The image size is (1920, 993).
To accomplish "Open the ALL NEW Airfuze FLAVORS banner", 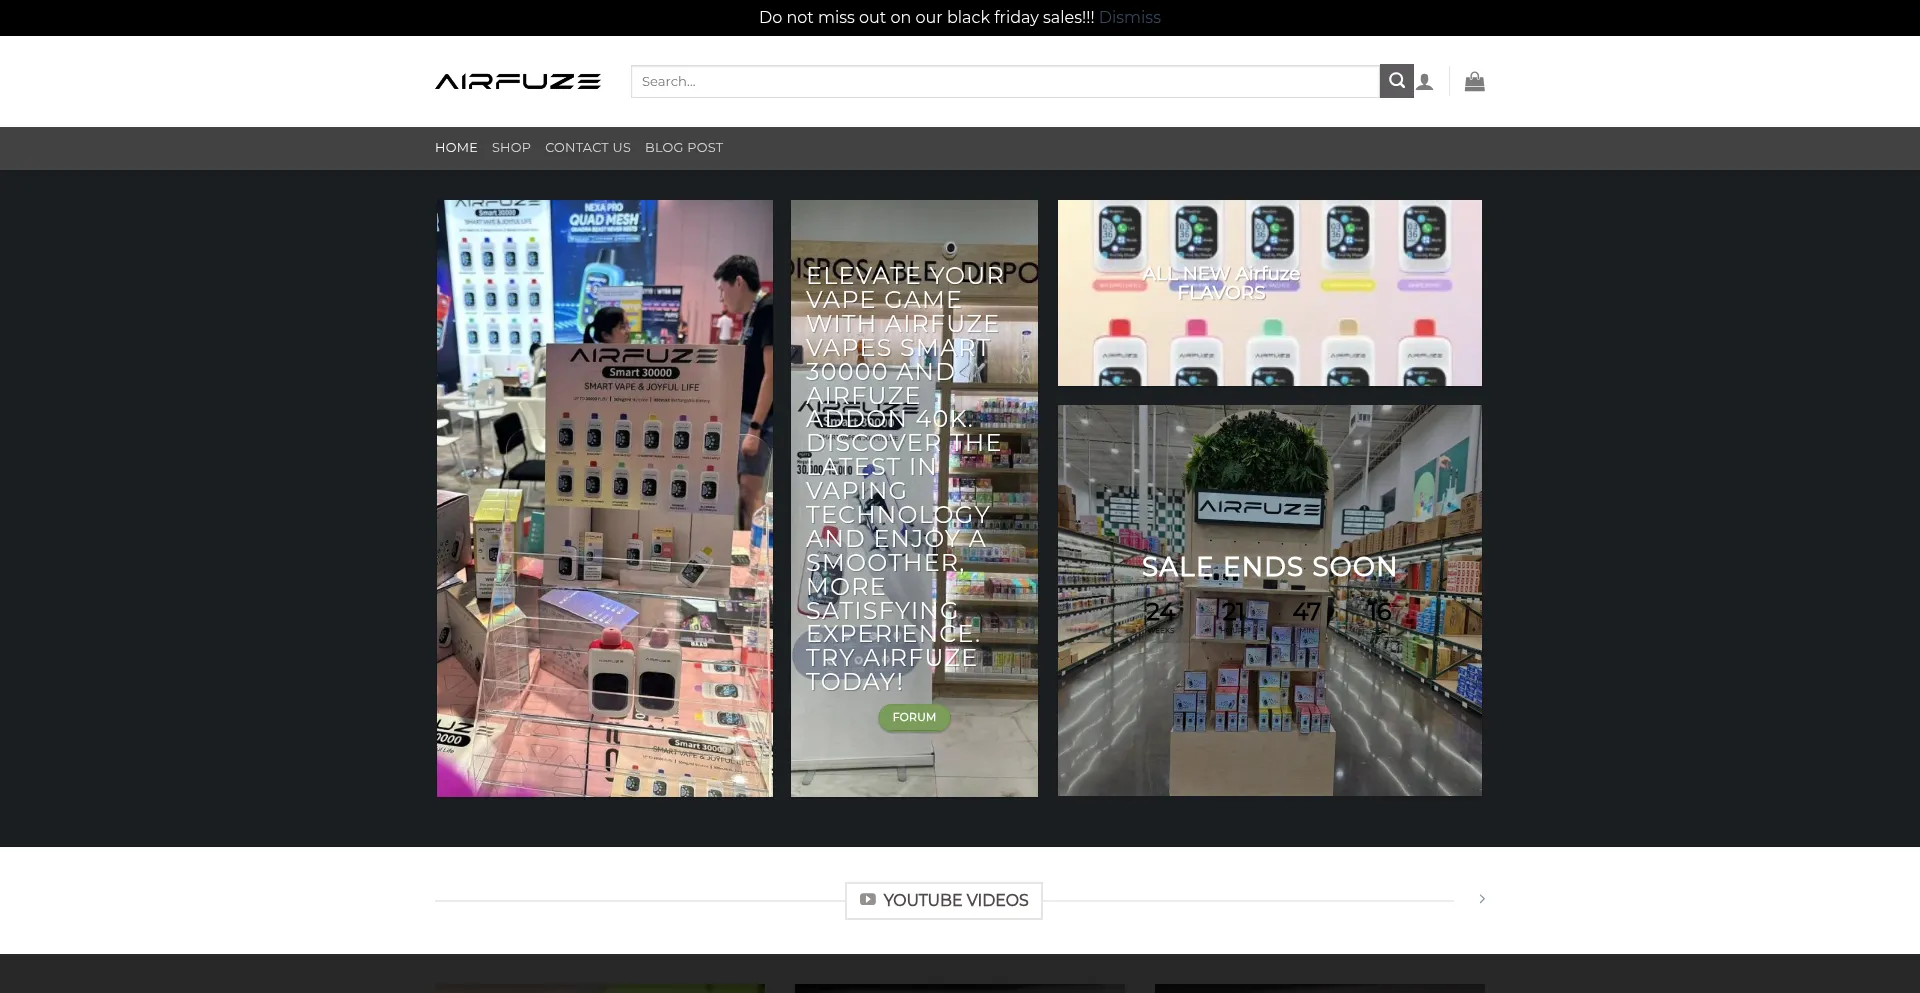I will [1270, 293].
